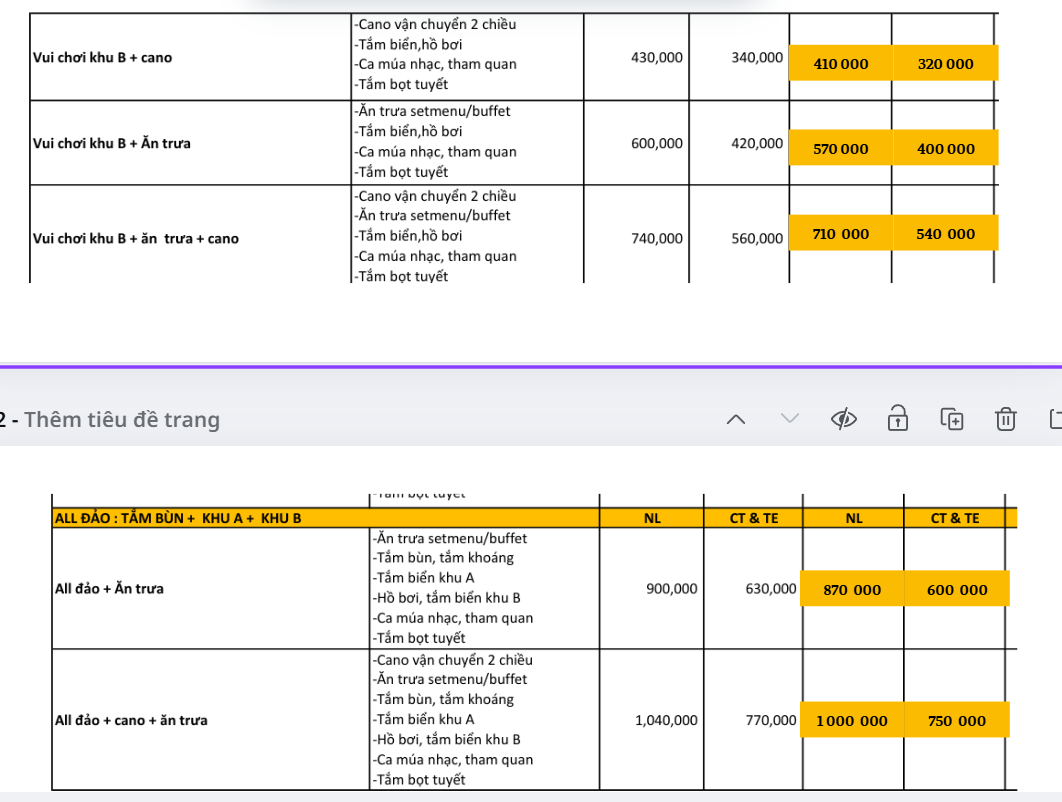Edit the 'Thêm tiêu đề trang' page title field
The image size is (1062, 802).
coord(122,420)
